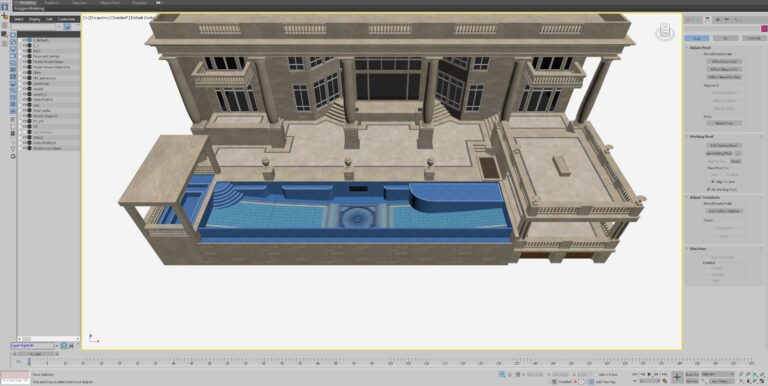Collapse the Adjust Transform rollout

(703, 197)
